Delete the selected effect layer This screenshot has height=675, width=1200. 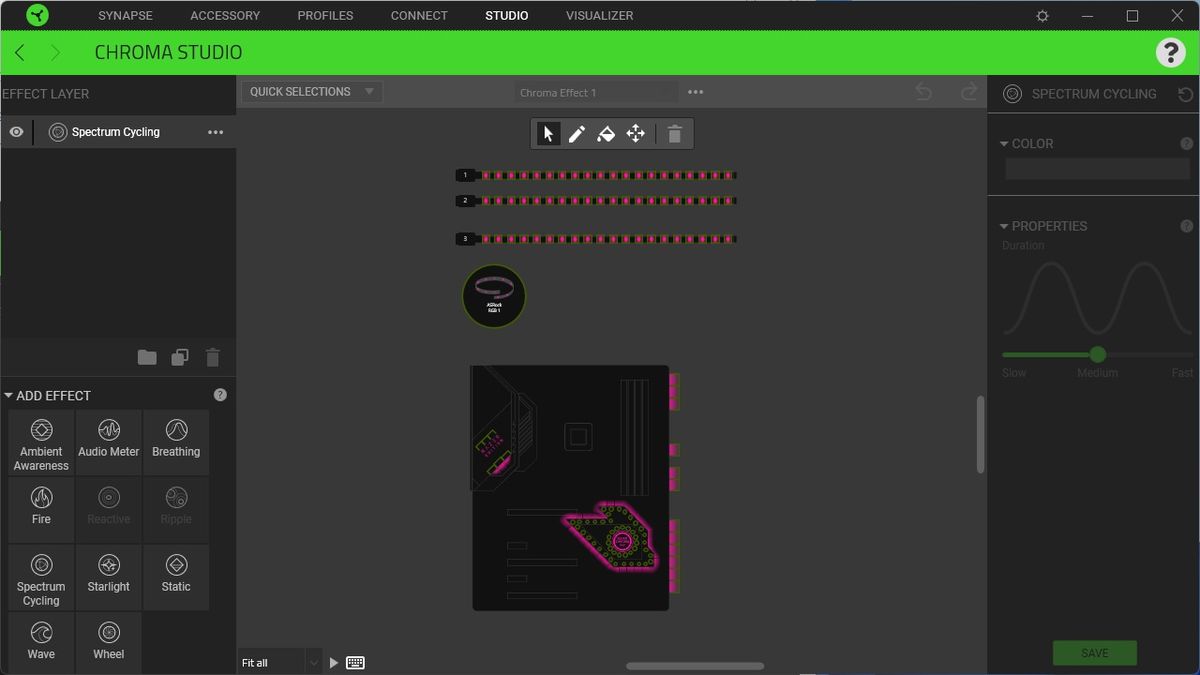coord(212,358)
